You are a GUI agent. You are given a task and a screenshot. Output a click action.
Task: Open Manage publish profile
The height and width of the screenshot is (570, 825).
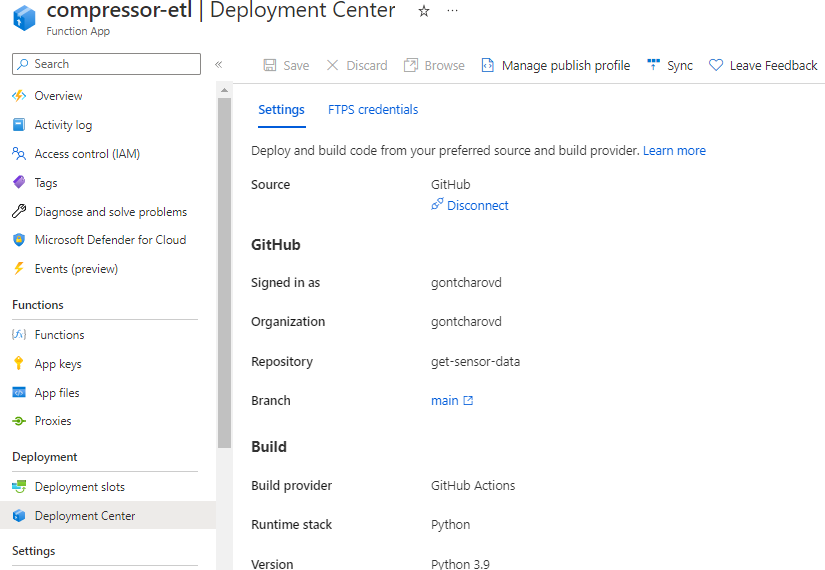coord(566,66)
